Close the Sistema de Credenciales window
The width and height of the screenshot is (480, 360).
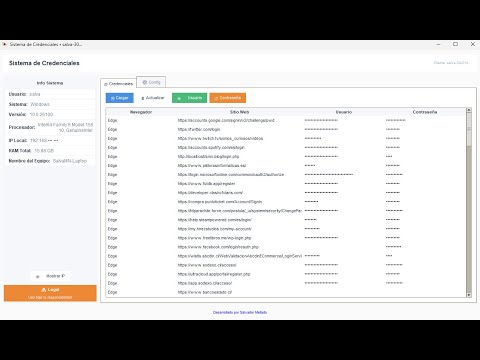(473, 44)
